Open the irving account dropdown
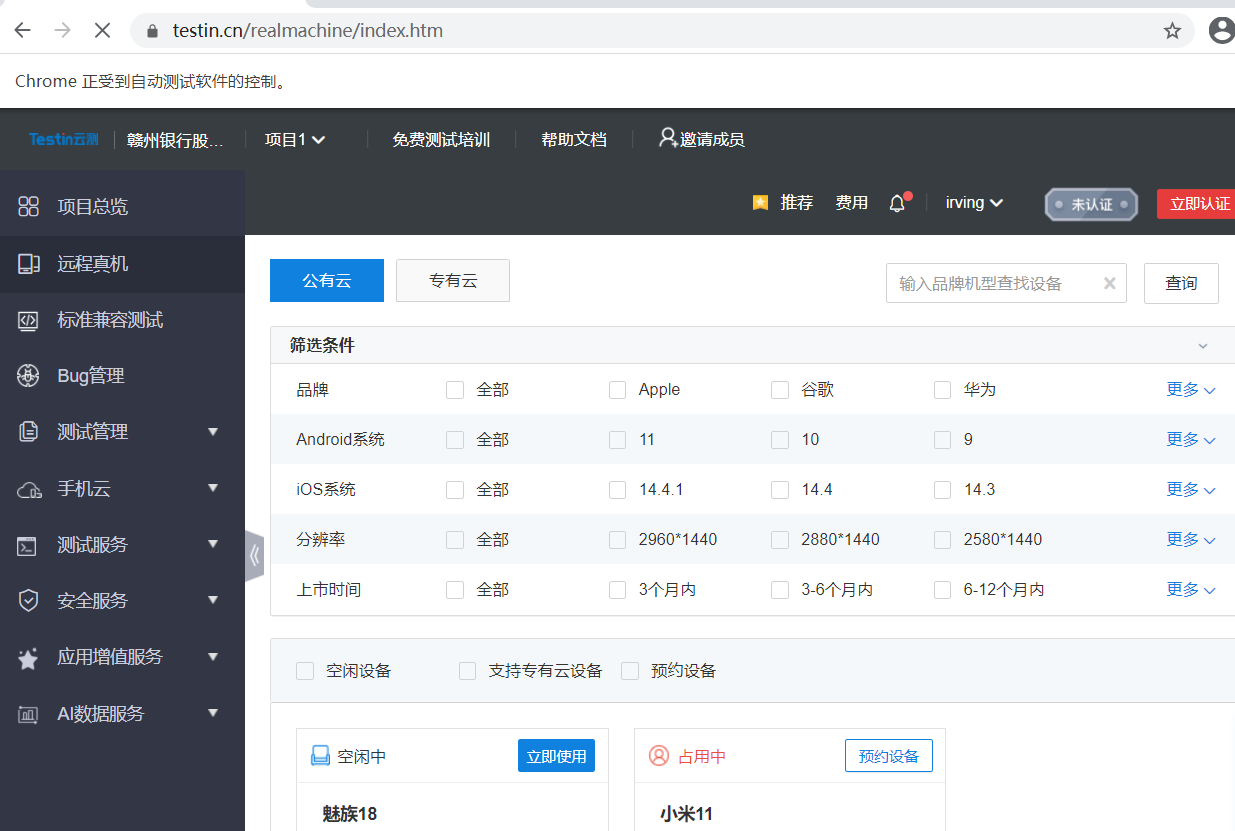The width and height of the screenshot is (1235, 831). (973, 202)
